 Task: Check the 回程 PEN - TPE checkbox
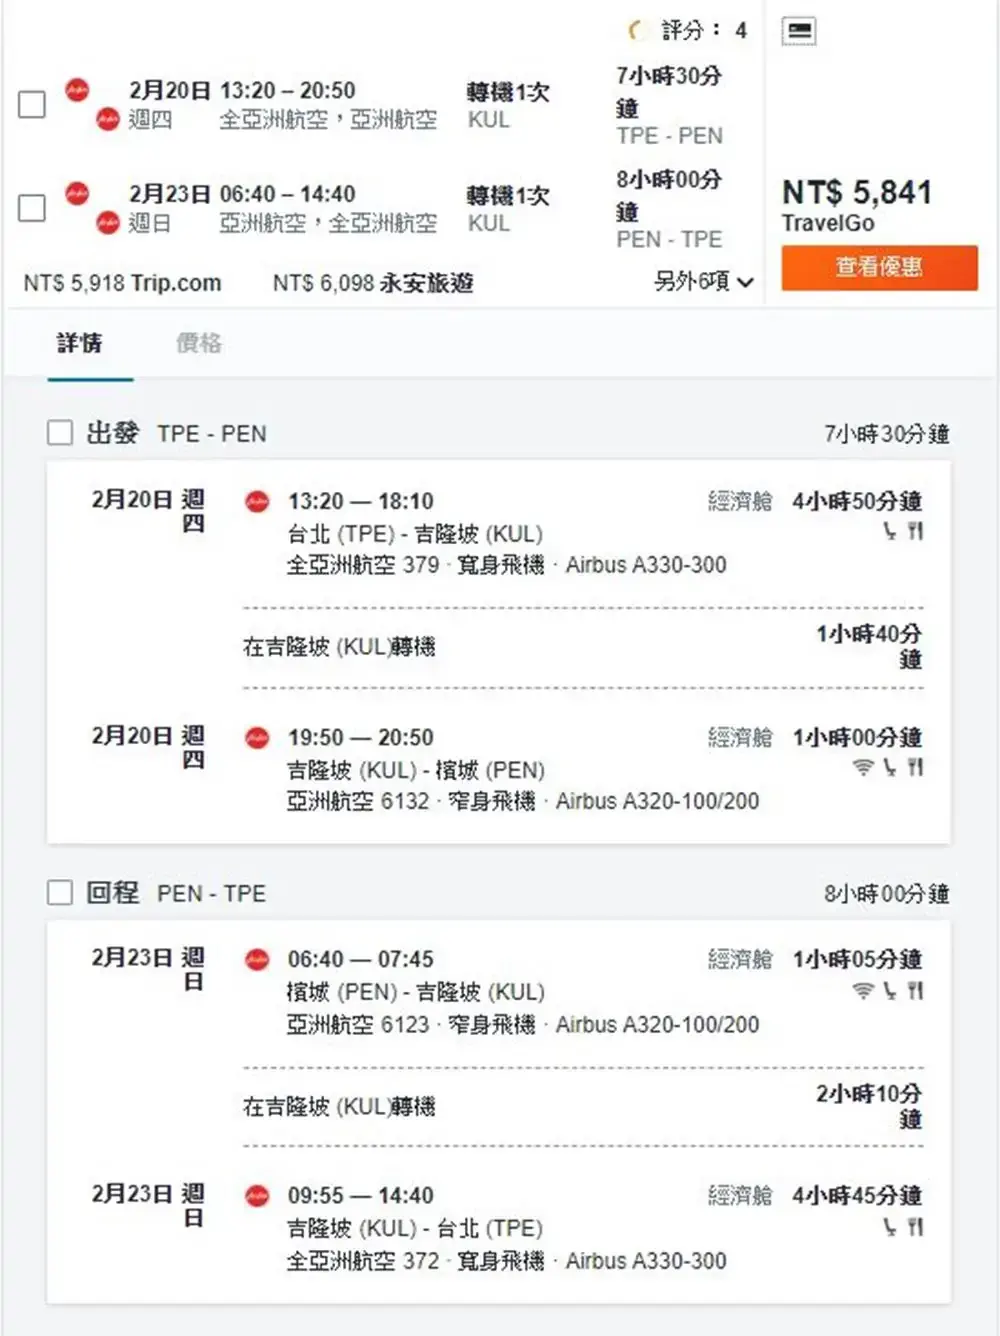(x=60, y=892)
